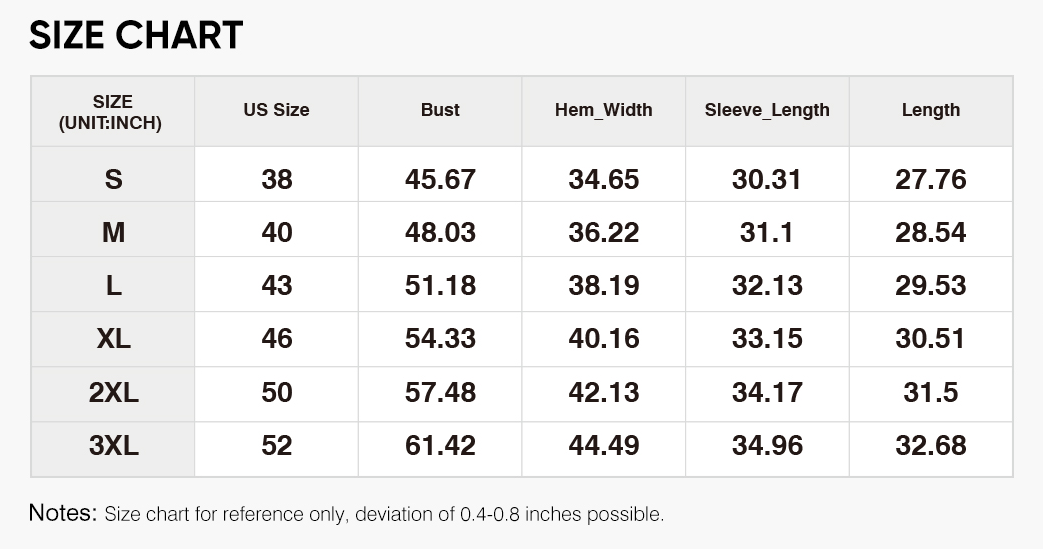Select length value 27.76 for size S
The width and height of the screenshot is (1043, 549).
coord(930,180)
